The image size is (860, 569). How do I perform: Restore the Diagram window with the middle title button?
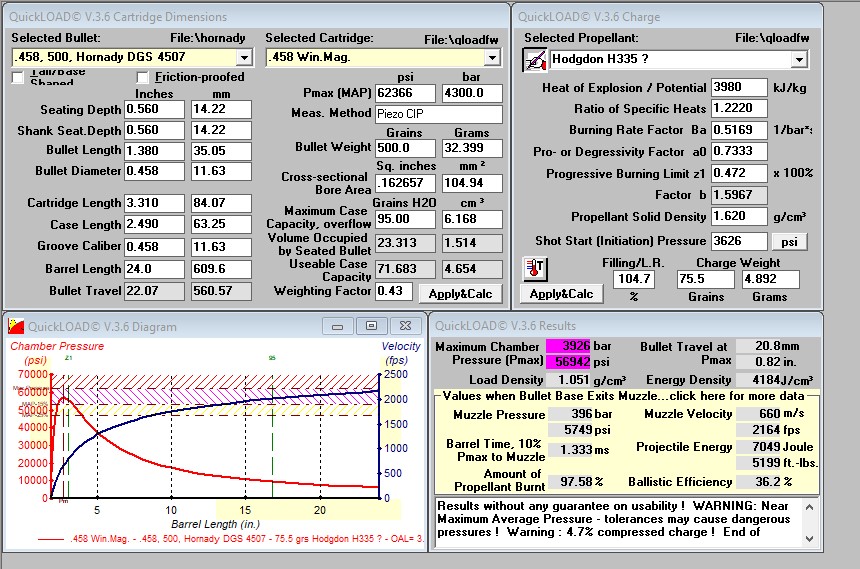point(371,326)
